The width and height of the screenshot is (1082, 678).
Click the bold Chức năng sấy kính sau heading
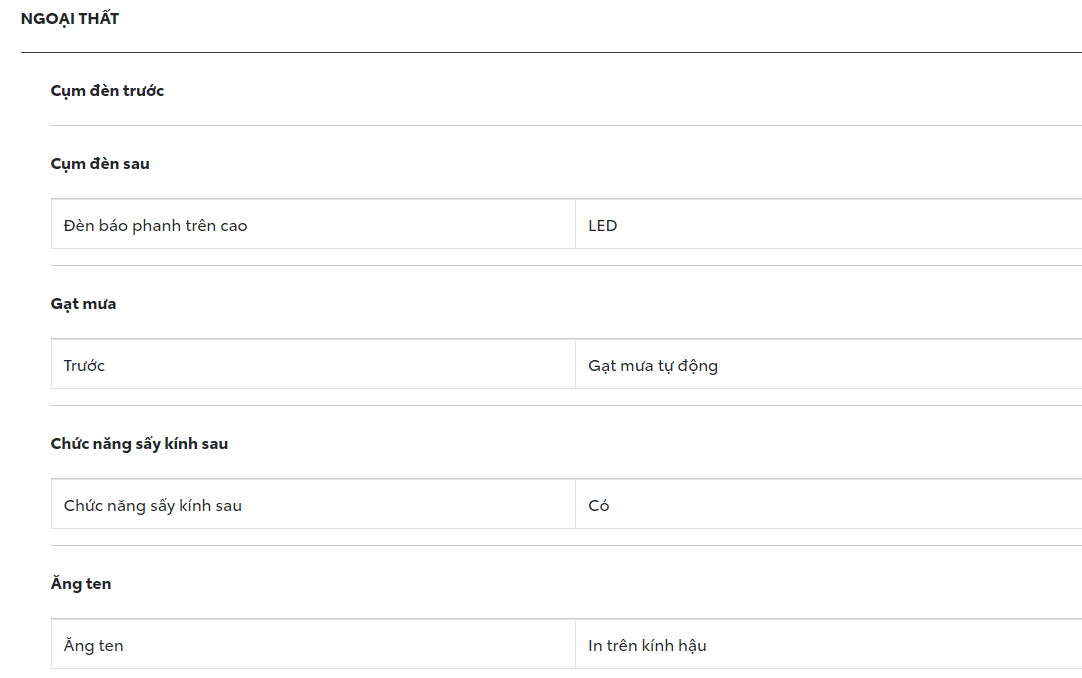(139, 443)
